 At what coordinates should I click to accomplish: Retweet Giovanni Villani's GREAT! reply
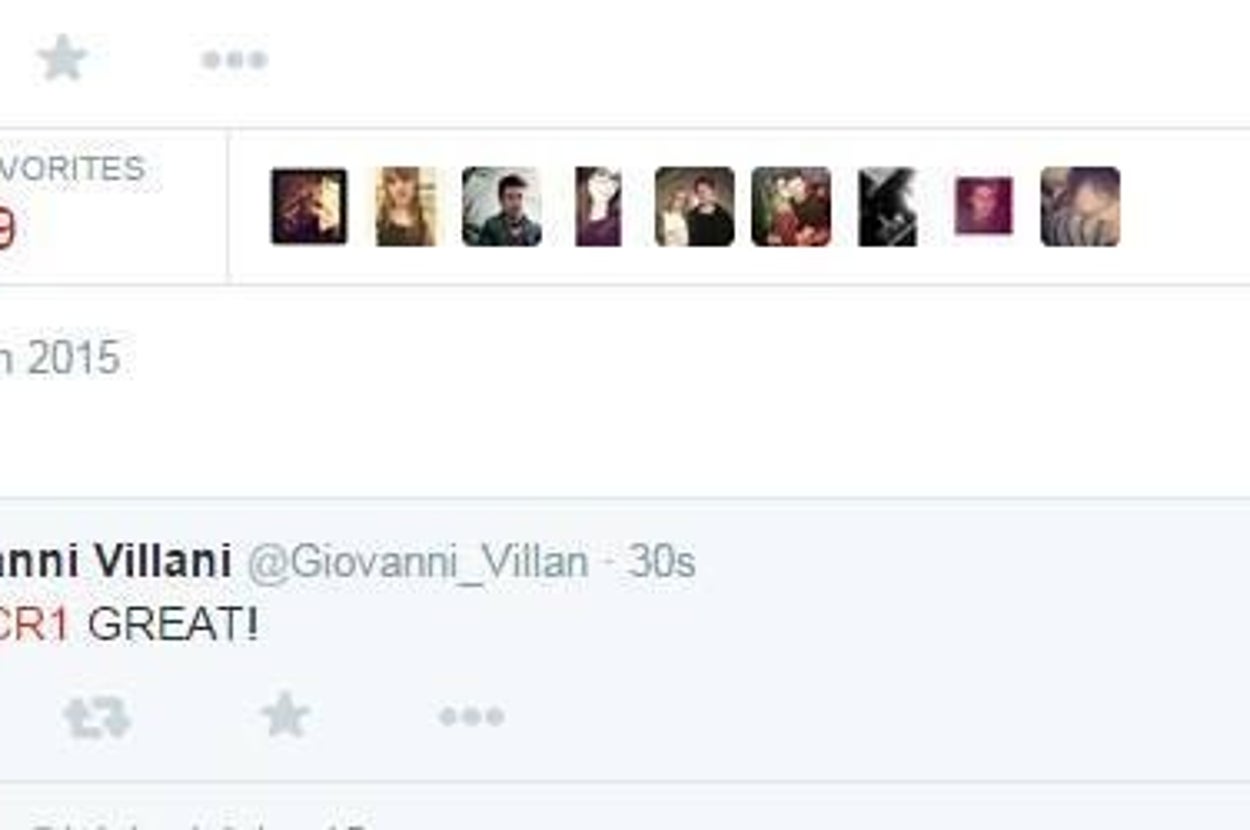pos(97,717)
